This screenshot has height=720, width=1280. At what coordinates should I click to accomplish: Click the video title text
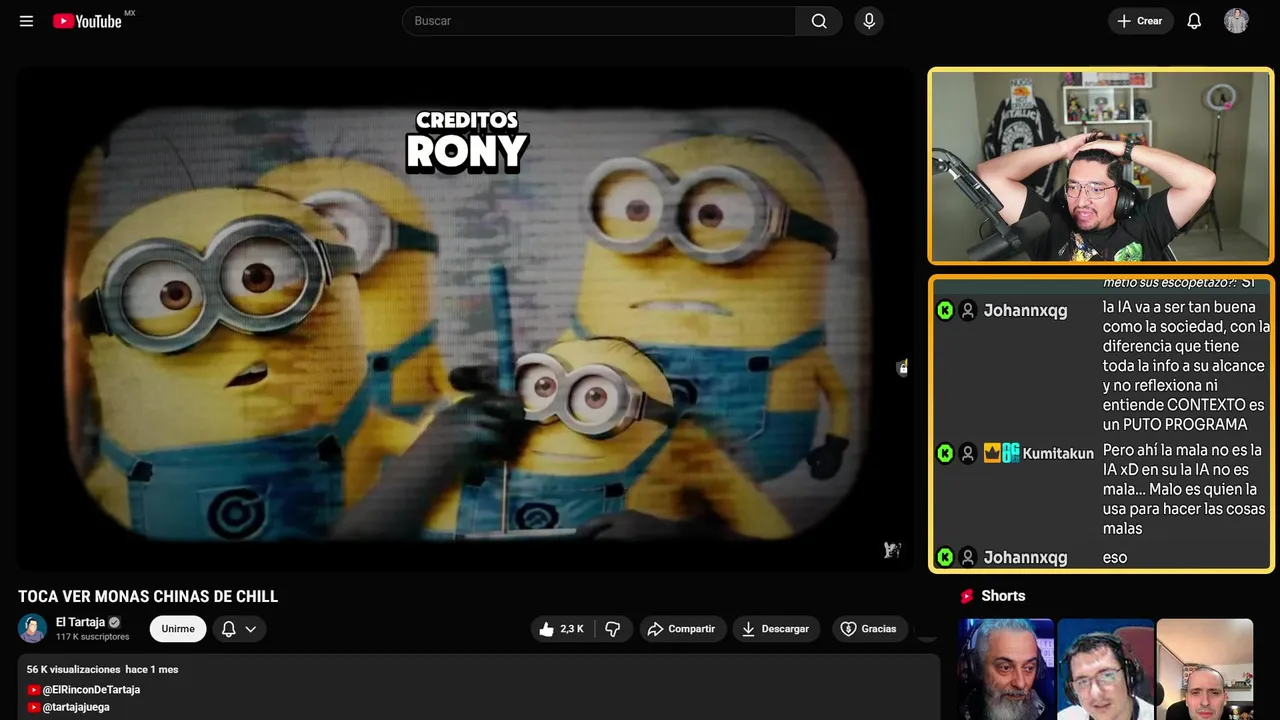click(148, 596)
